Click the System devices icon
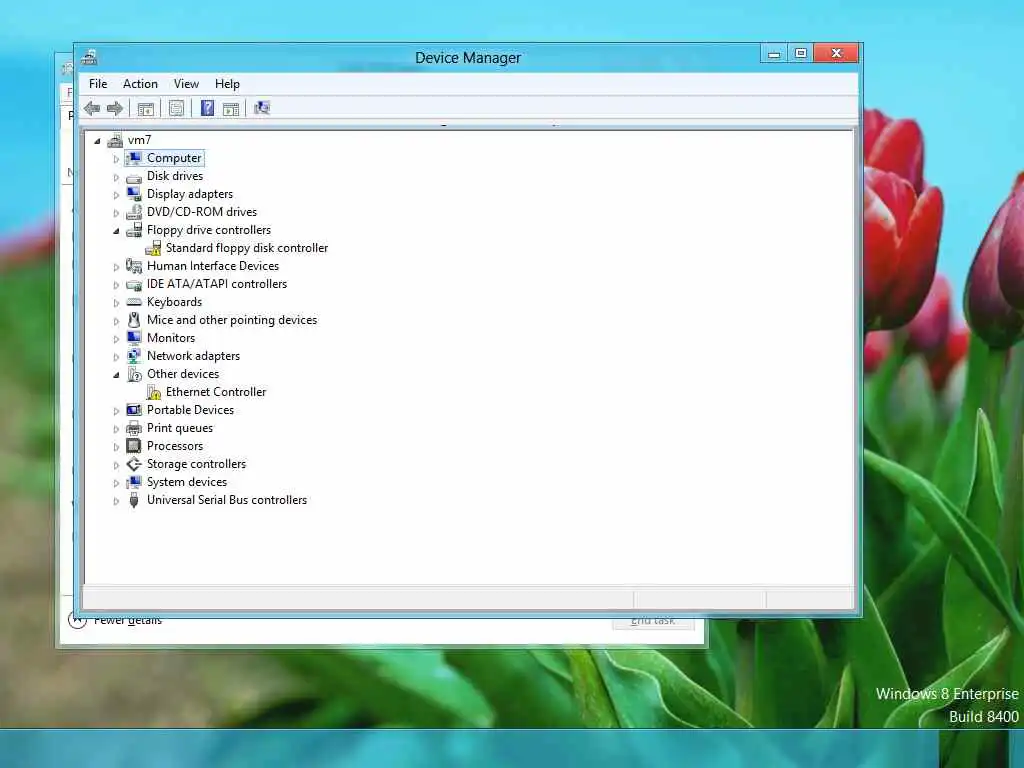Viewport: 1024px width, 768px height. click(134, 482)
